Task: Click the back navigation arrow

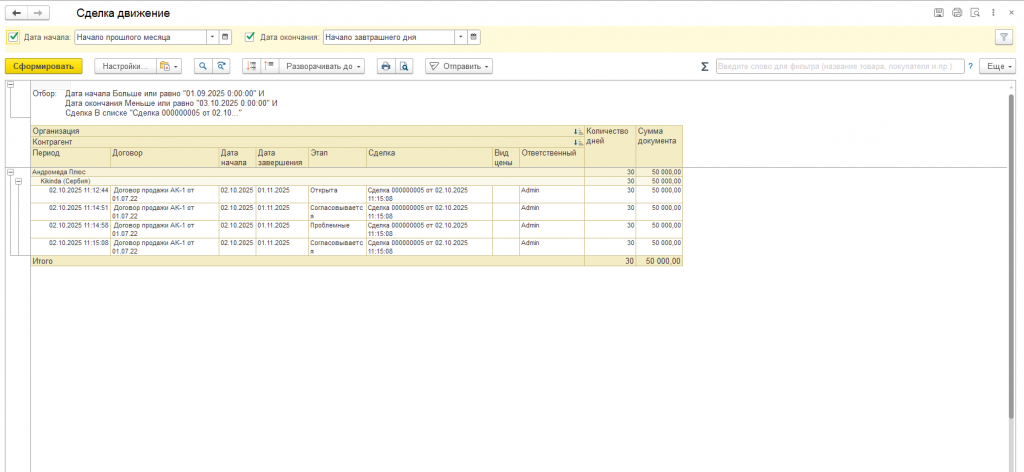Action: tap(16, 13)
